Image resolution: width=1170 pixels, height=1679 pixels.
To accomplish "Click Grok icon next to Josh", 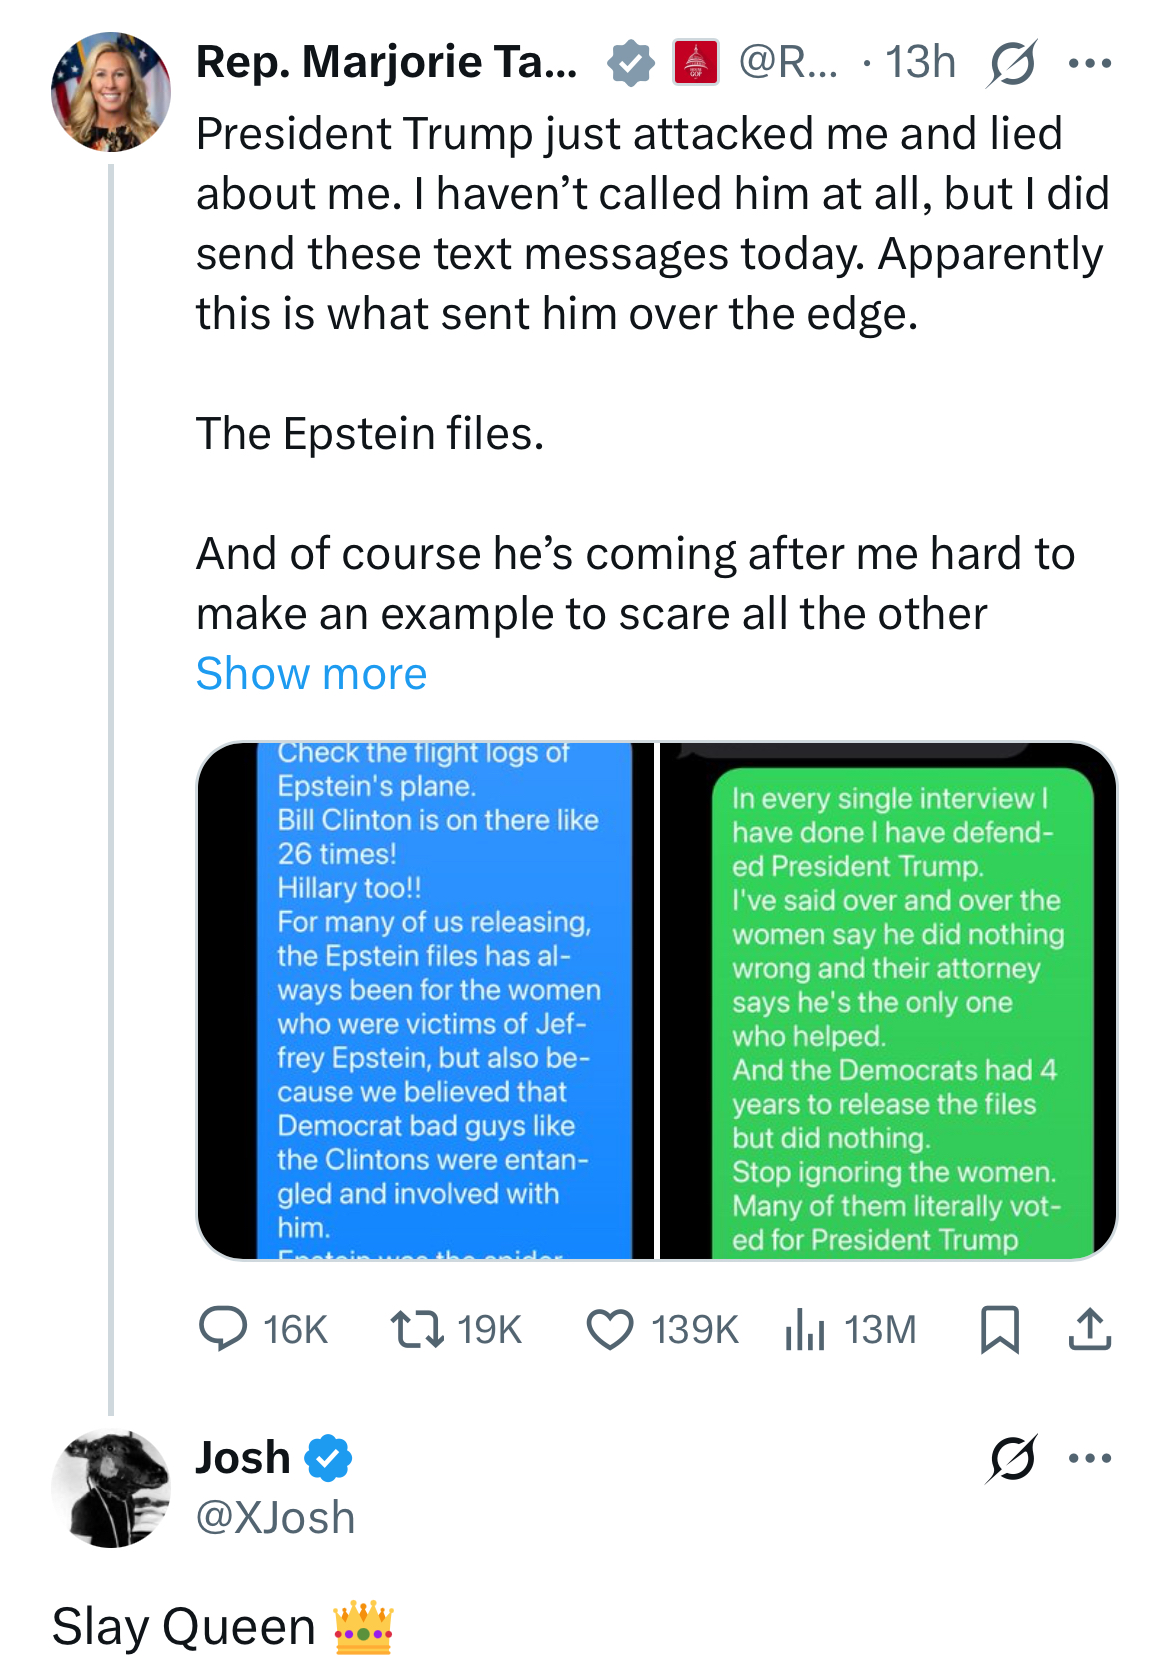I will click(x=1011, y=1458).
